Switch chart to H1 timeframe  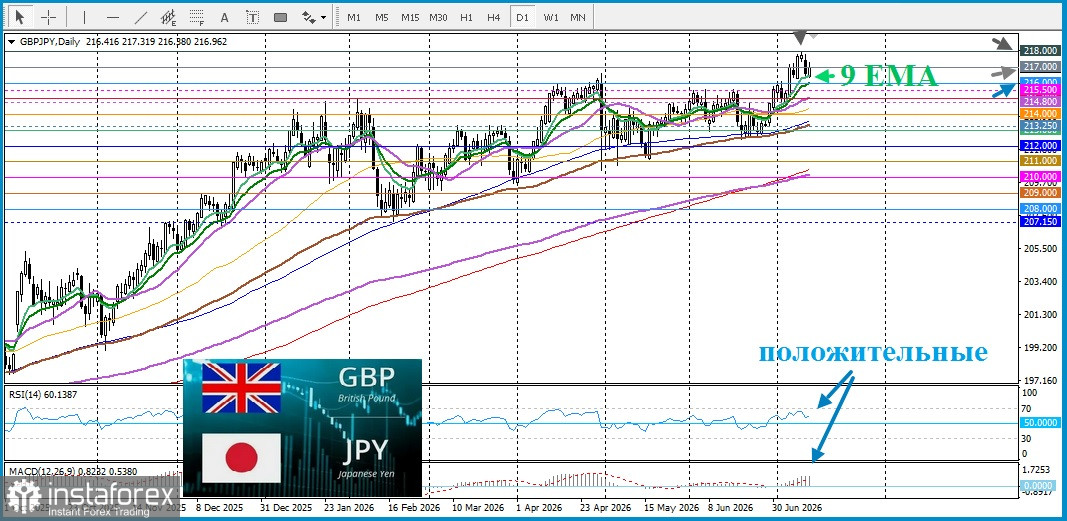tap(466, 18)
